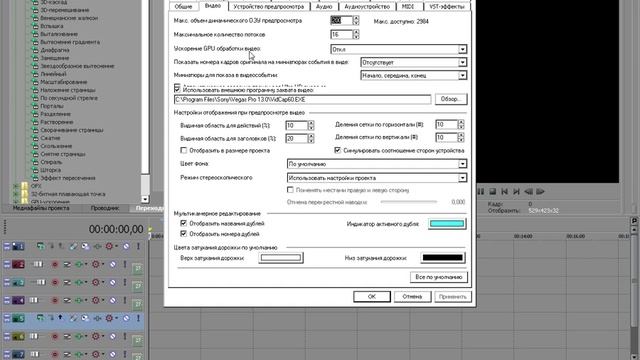The height and width of the screenshot is (360, 640).
Task: Click the track fade bottom black swatch
Action: (443, 258)
